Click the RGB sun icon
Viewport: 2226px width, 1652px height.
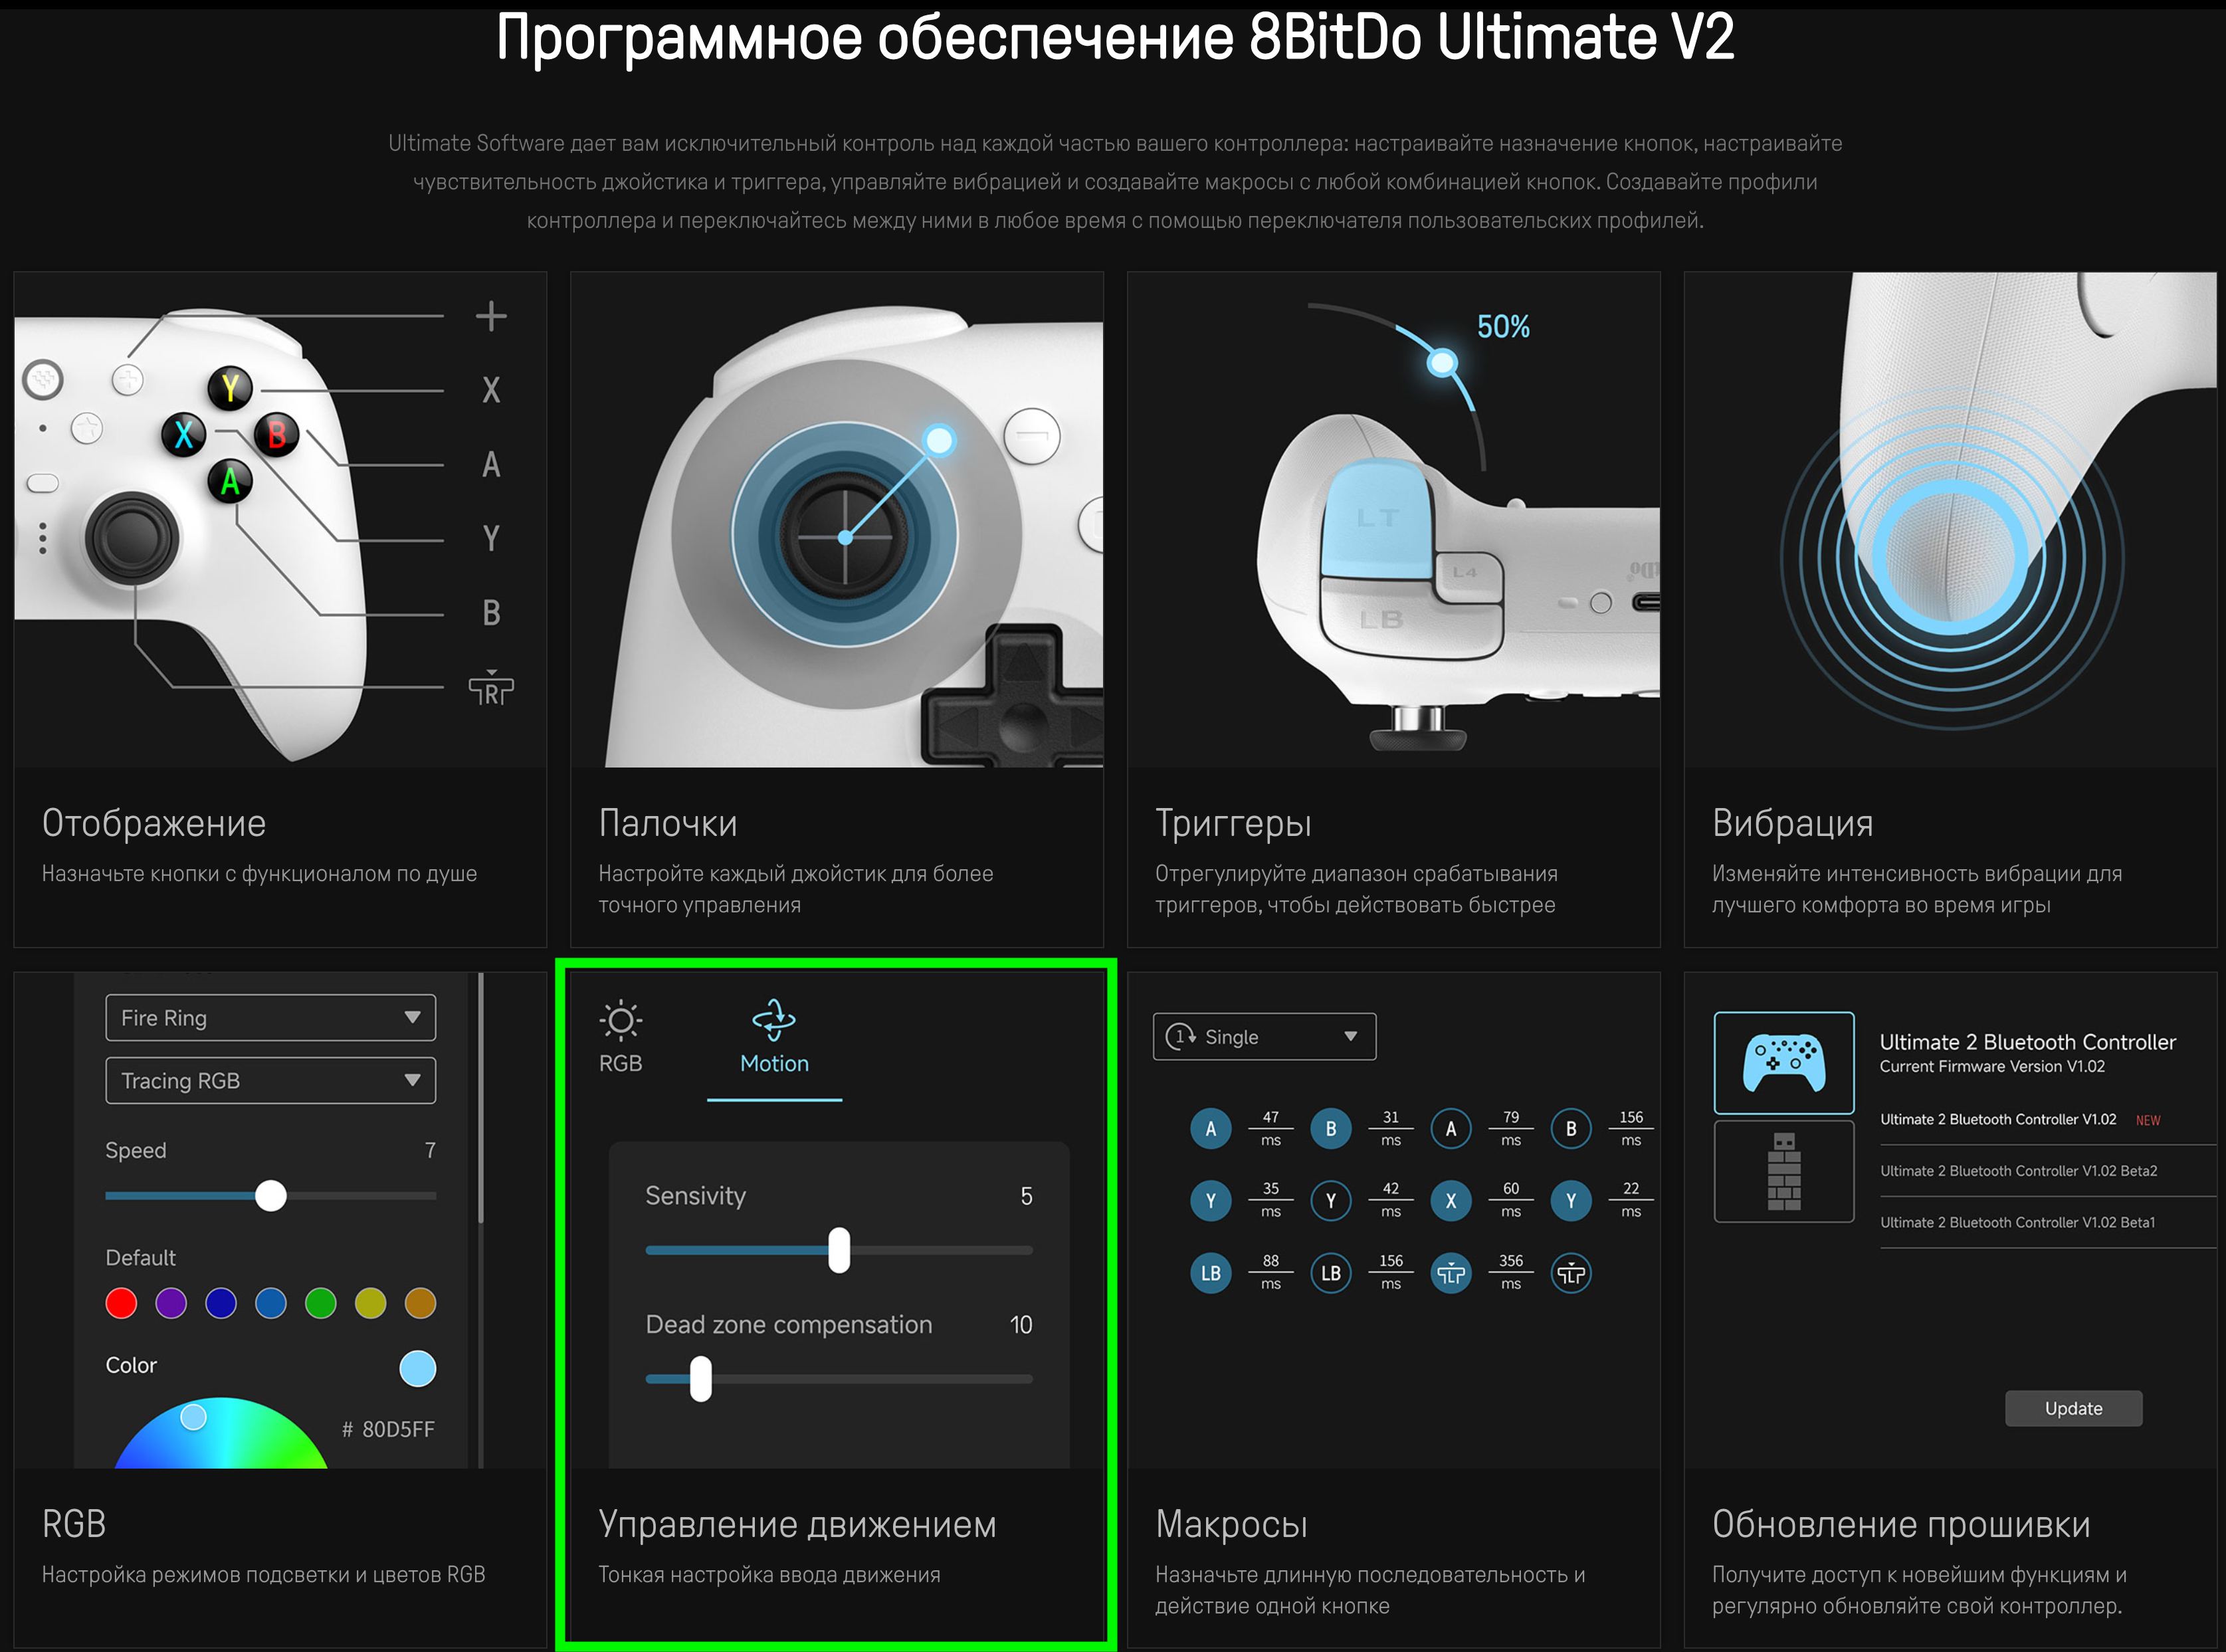[x=620, y=1020]
